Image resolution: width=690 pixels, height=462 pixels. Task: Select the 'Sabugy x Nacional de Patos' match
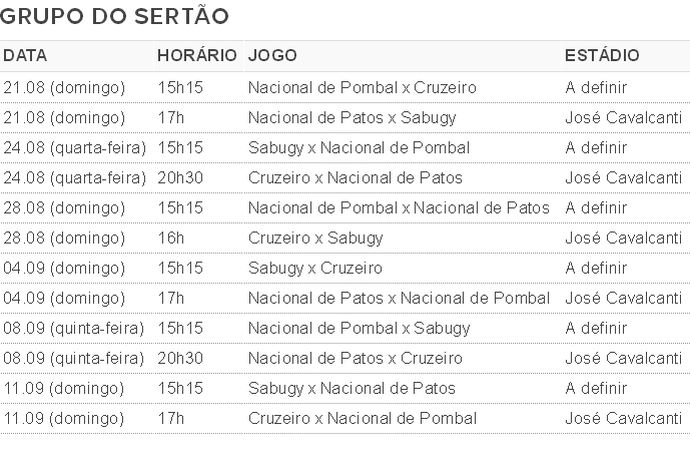tap(352, 388)
